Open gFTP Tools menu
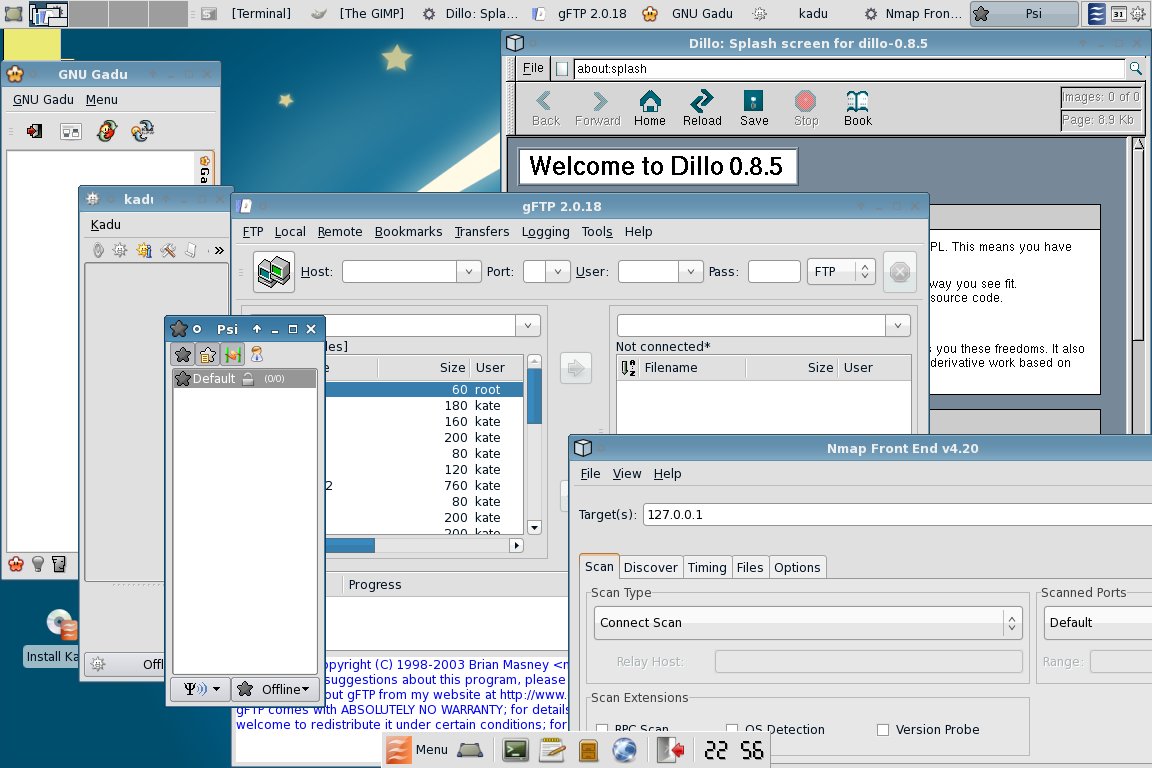The image size is (1152, 768). tap(597, 232)
